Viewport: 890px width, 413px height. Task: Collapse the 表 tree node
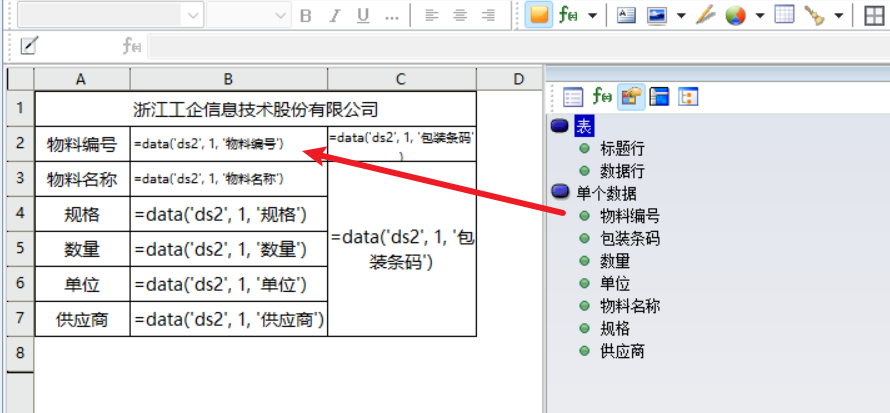click(560, 126)
